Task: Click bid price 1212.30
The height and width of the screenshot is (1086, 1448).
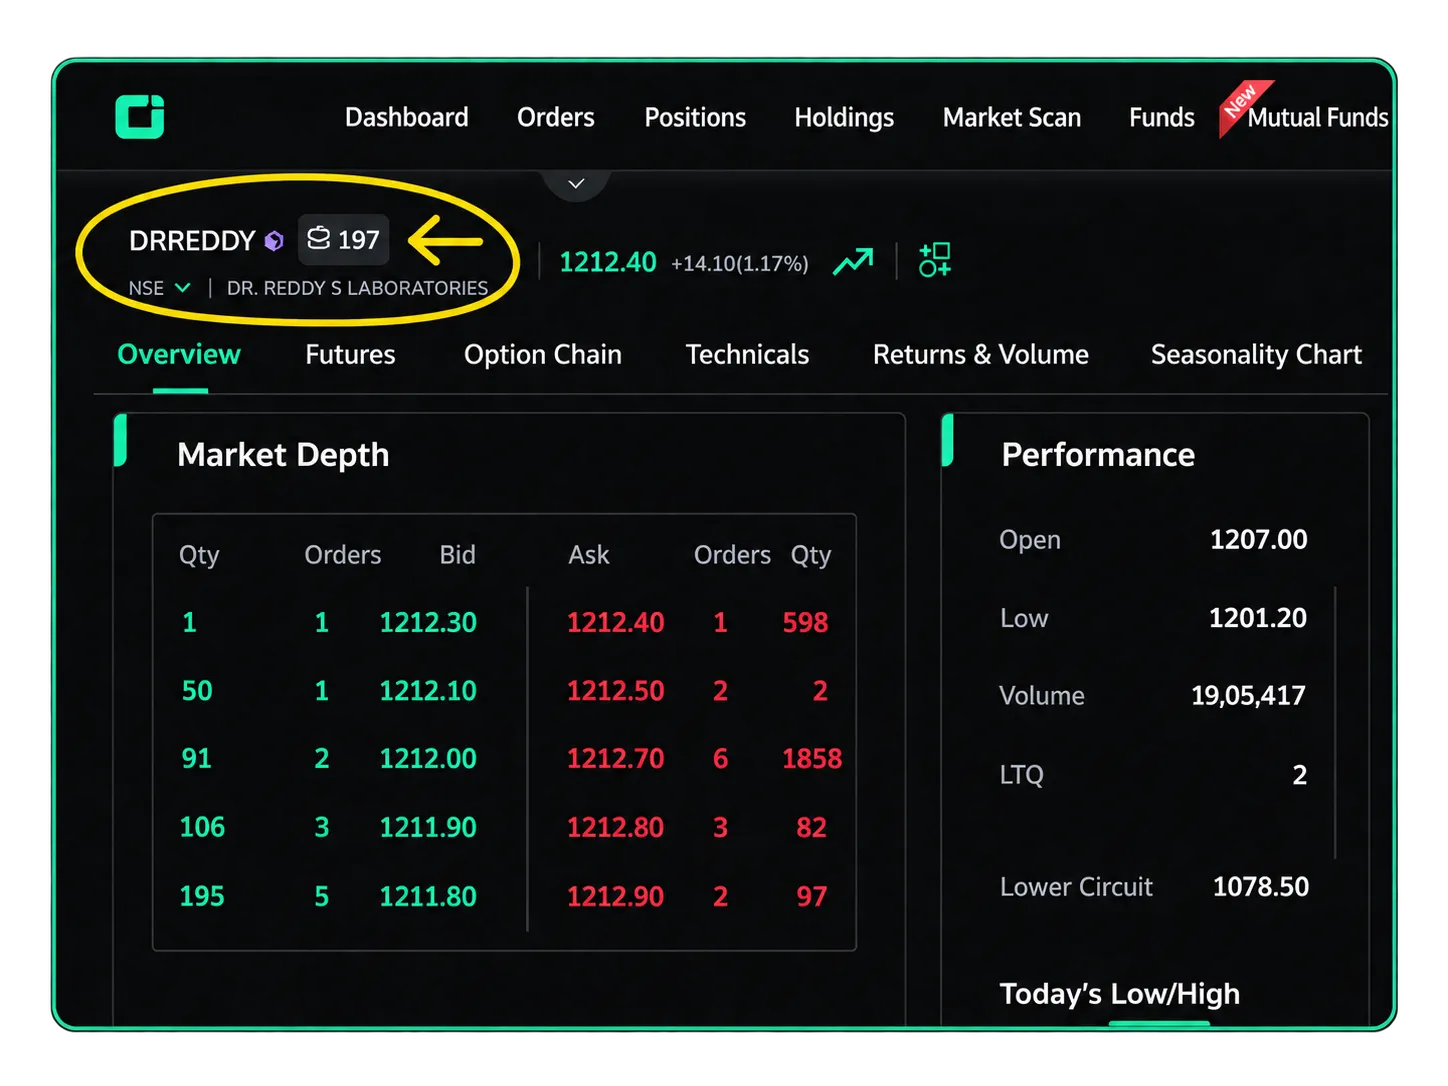Action: coord(428,623)
